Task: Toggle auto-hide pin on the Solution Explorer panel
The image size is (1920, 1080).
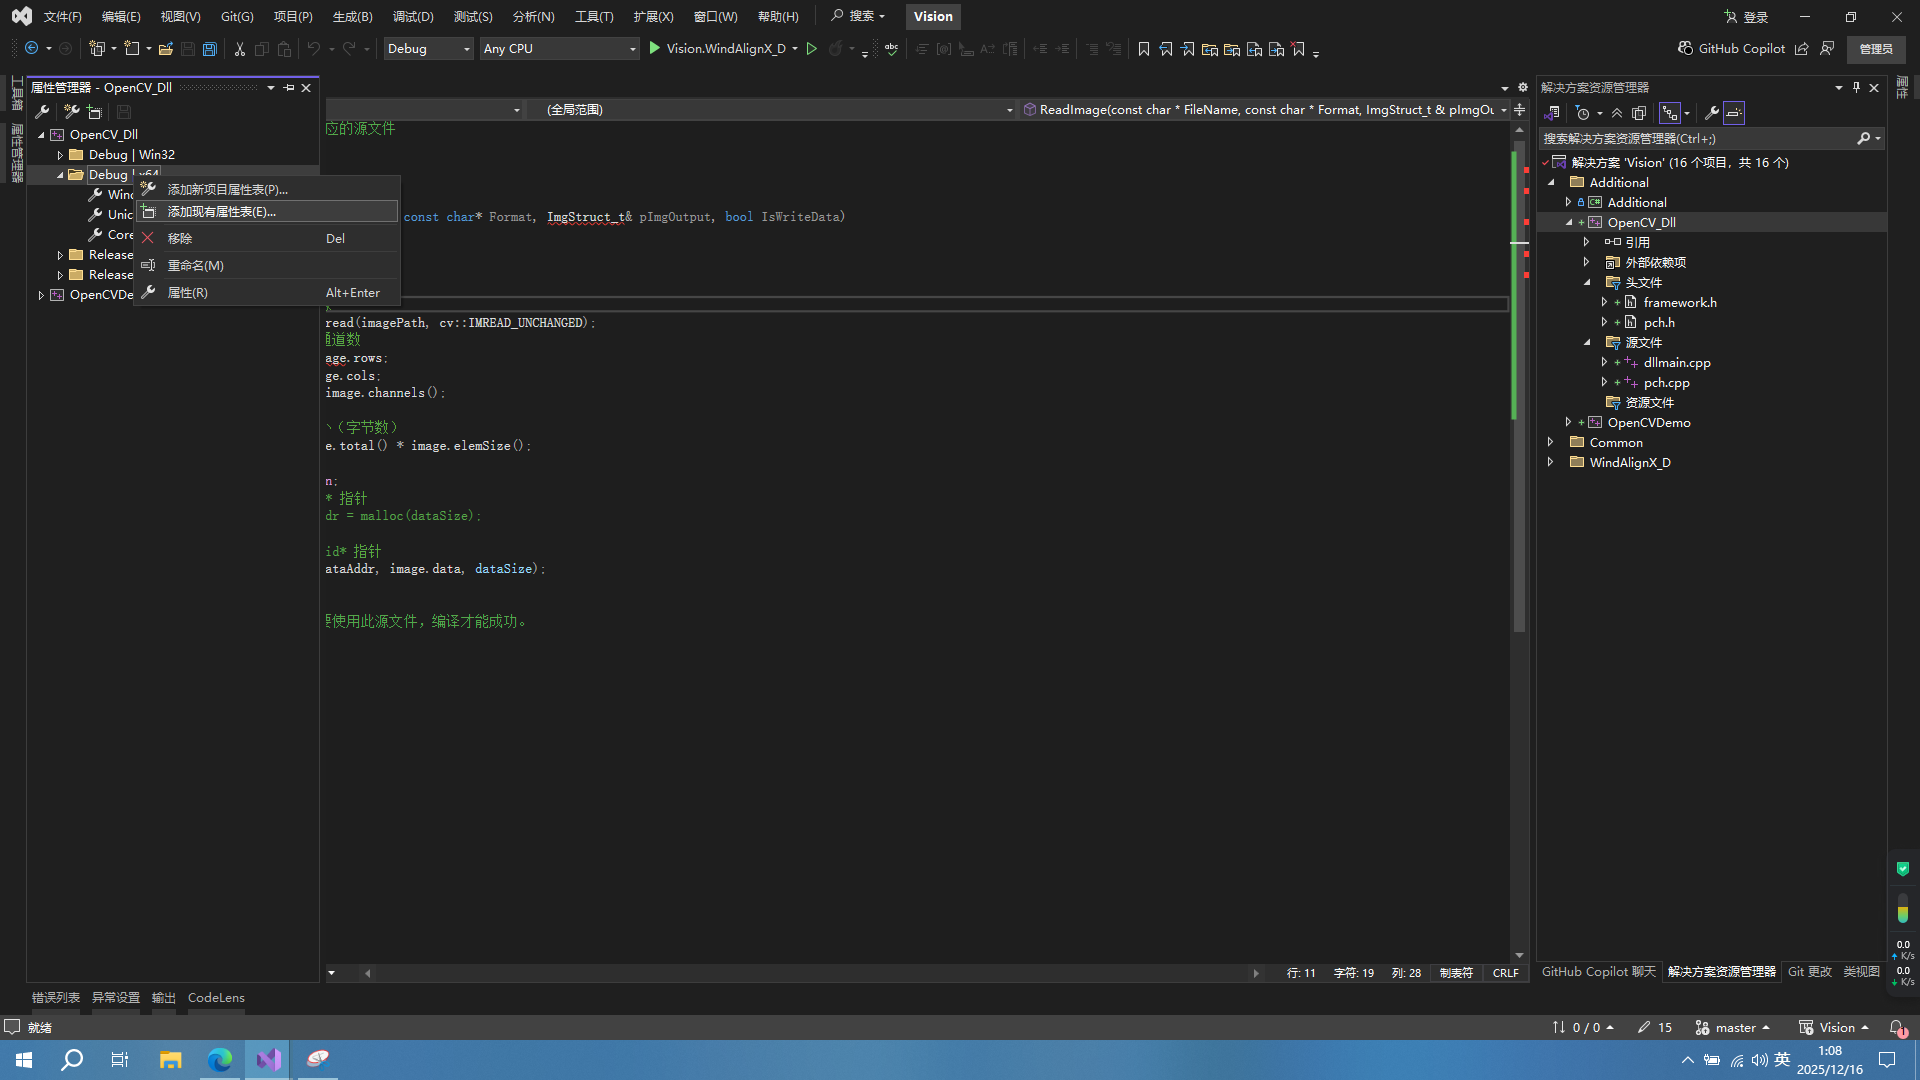Action: tap(1856, 88)
